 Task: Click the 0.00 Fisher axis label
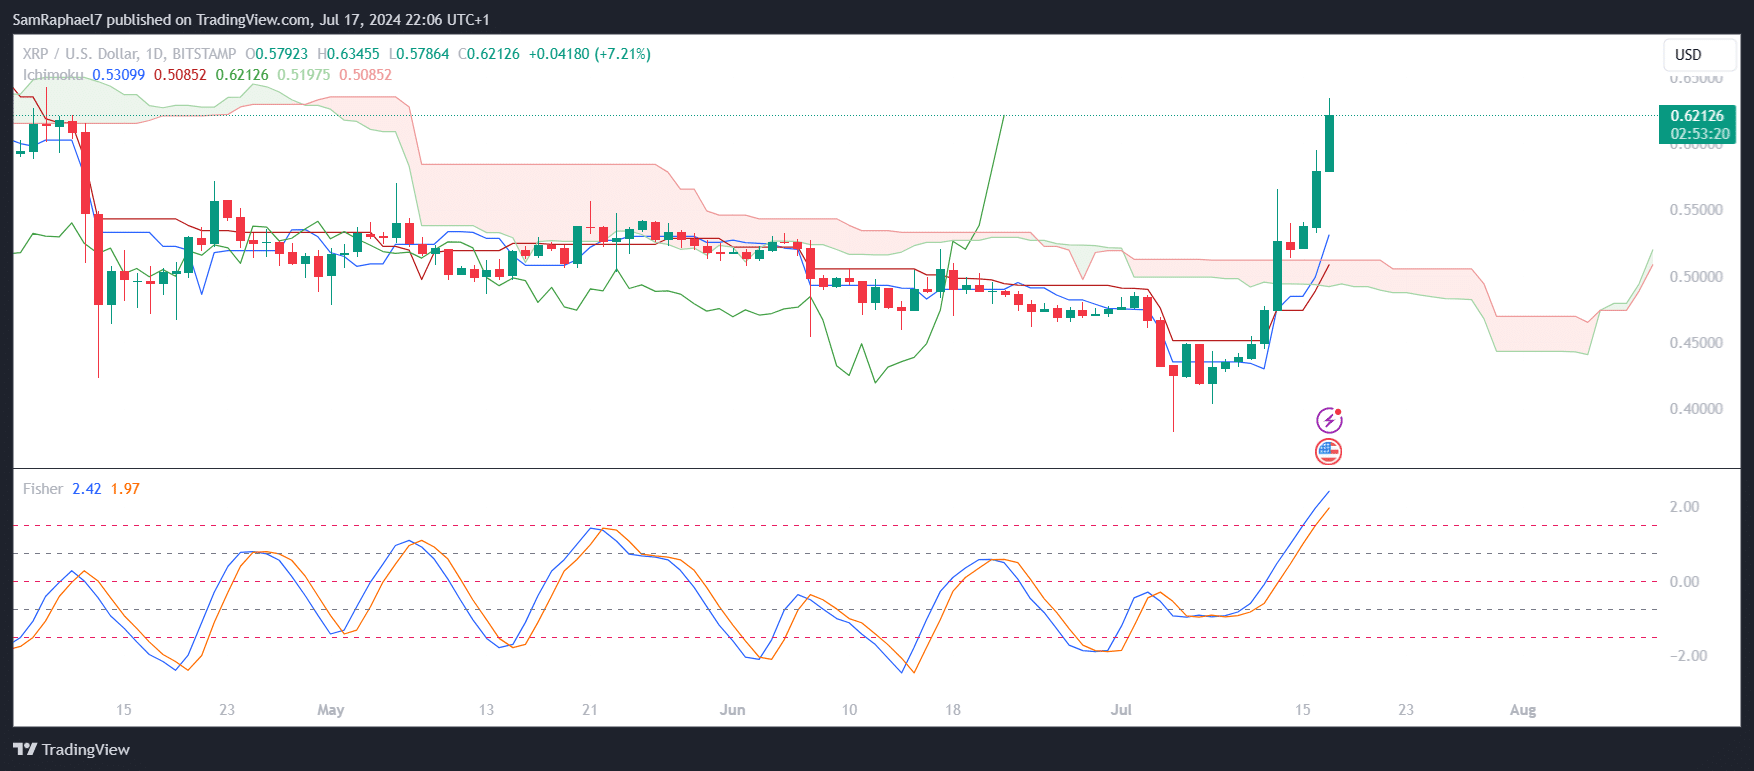1684,582
